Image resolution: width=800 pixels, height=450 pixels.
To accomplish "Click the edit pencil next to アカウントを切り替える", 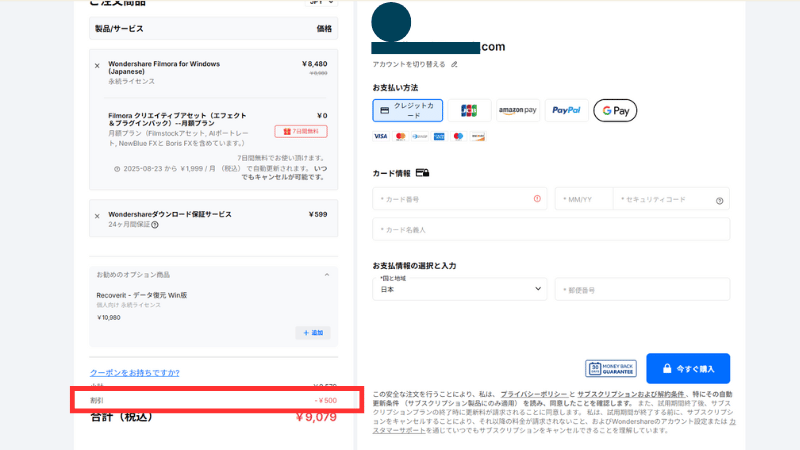I will tap(454, 64).
